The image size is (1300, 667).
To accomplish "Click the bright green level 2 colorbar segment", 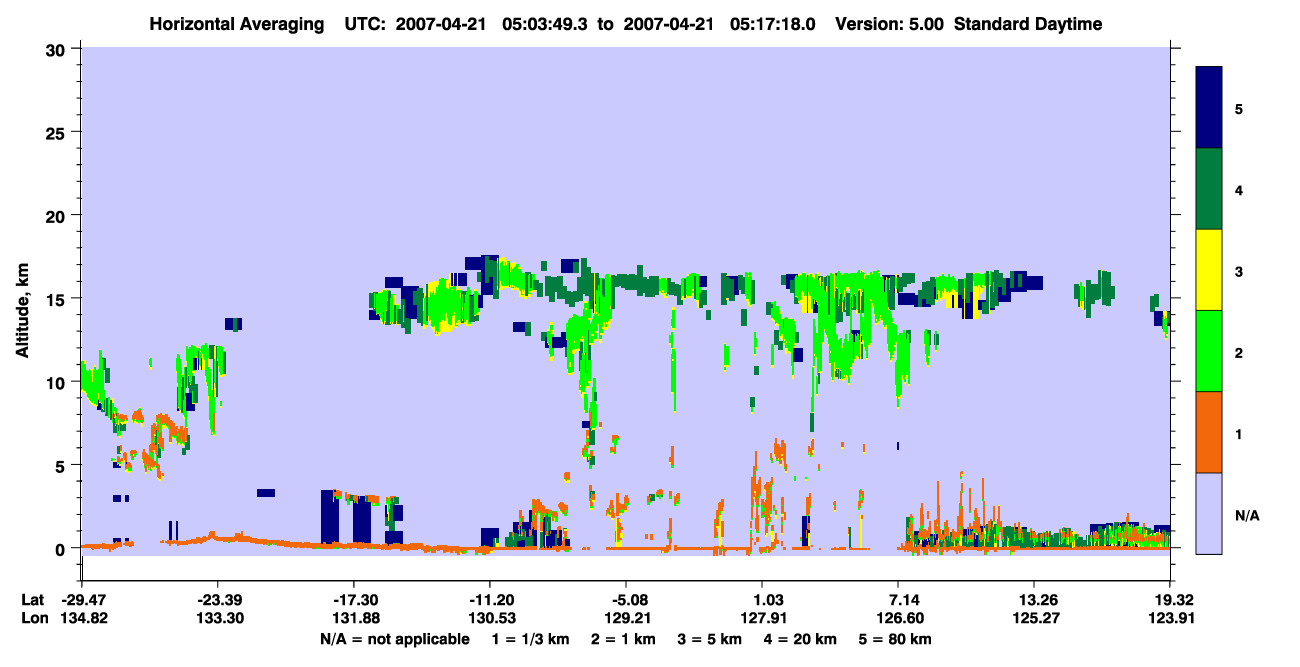I will coord(1209,350).
